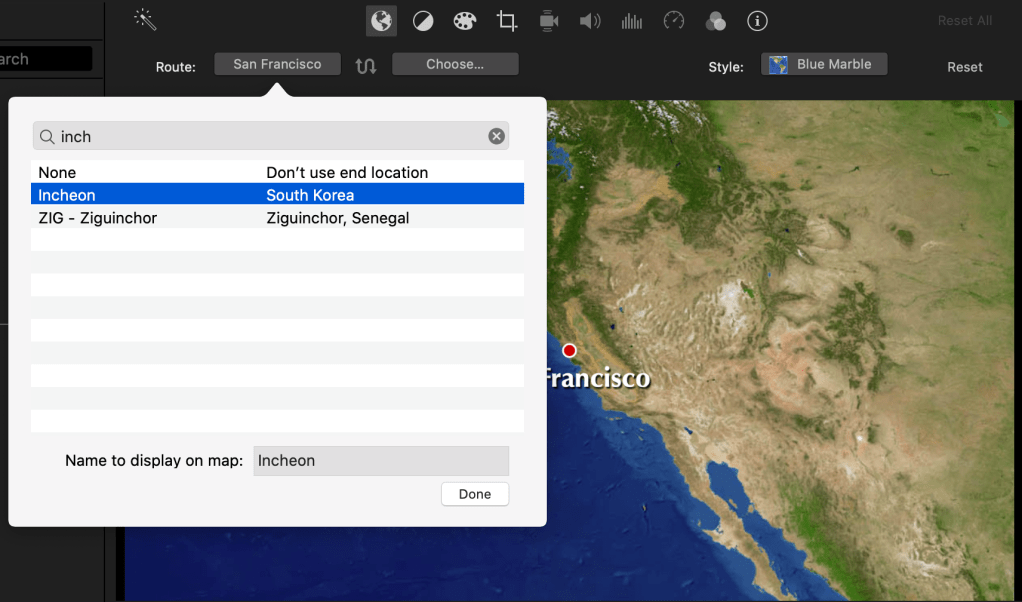
Task: Open the San Francisco start location dropdown
Action: 277,64
